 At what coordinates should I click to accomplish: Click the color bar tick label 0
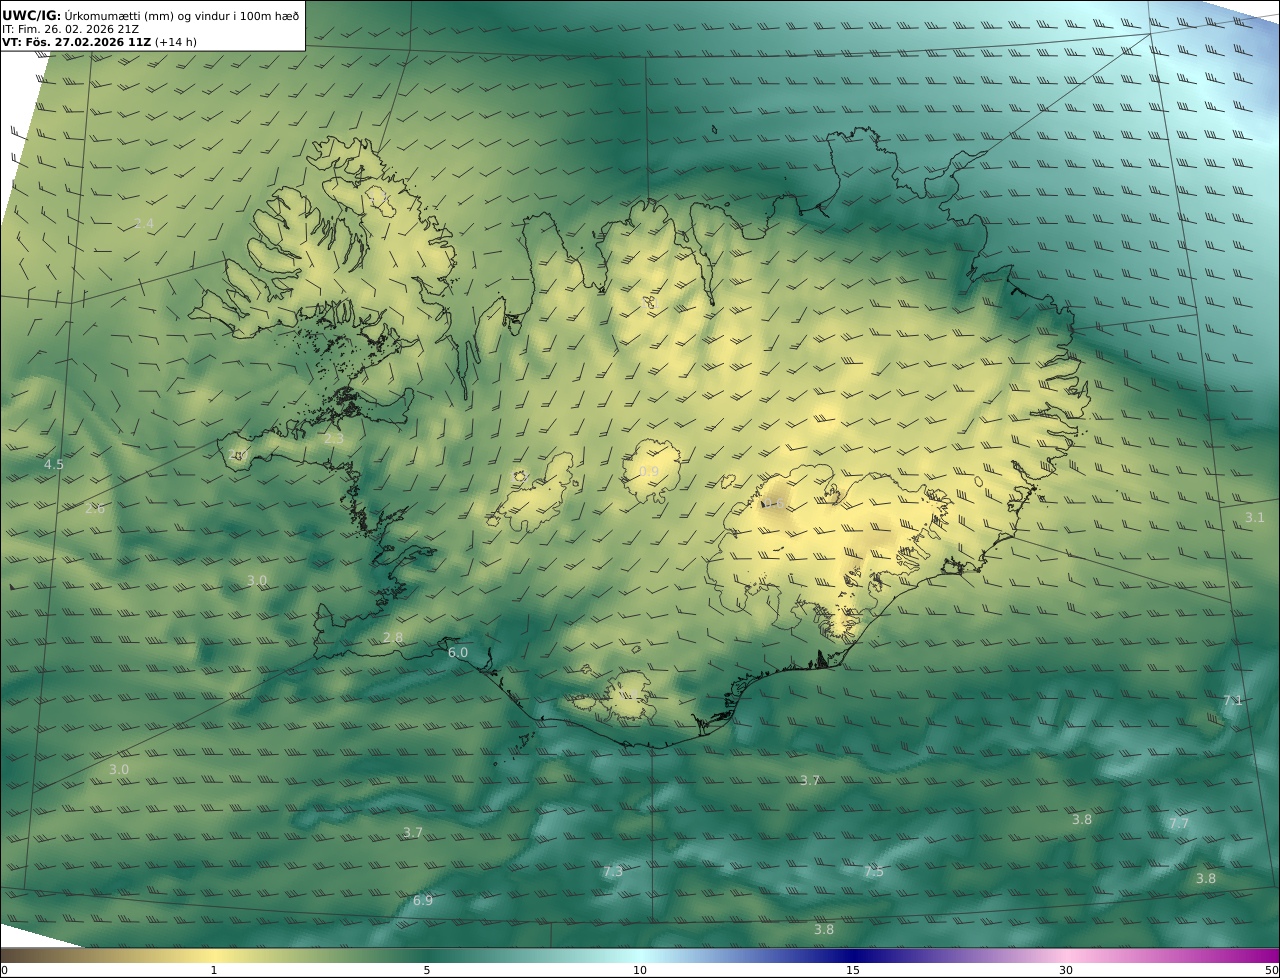[4, 970]
